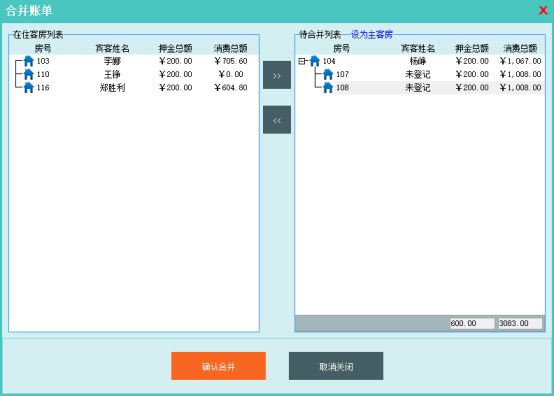Move selected room to merge list (>>)
Image resolution: width=554 pixels, height=396 pixels.
[x=277, y=75]
